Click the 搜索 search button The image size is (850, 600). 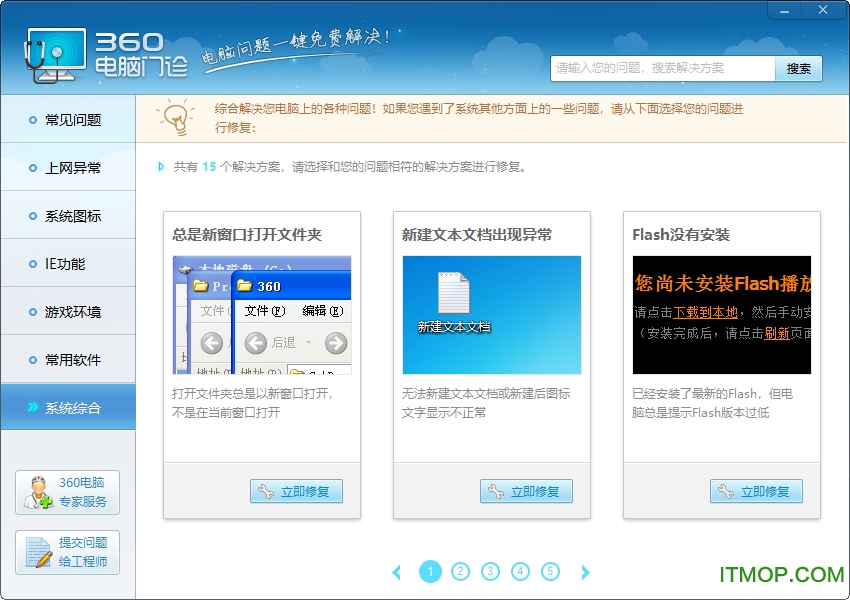point(797,69)
